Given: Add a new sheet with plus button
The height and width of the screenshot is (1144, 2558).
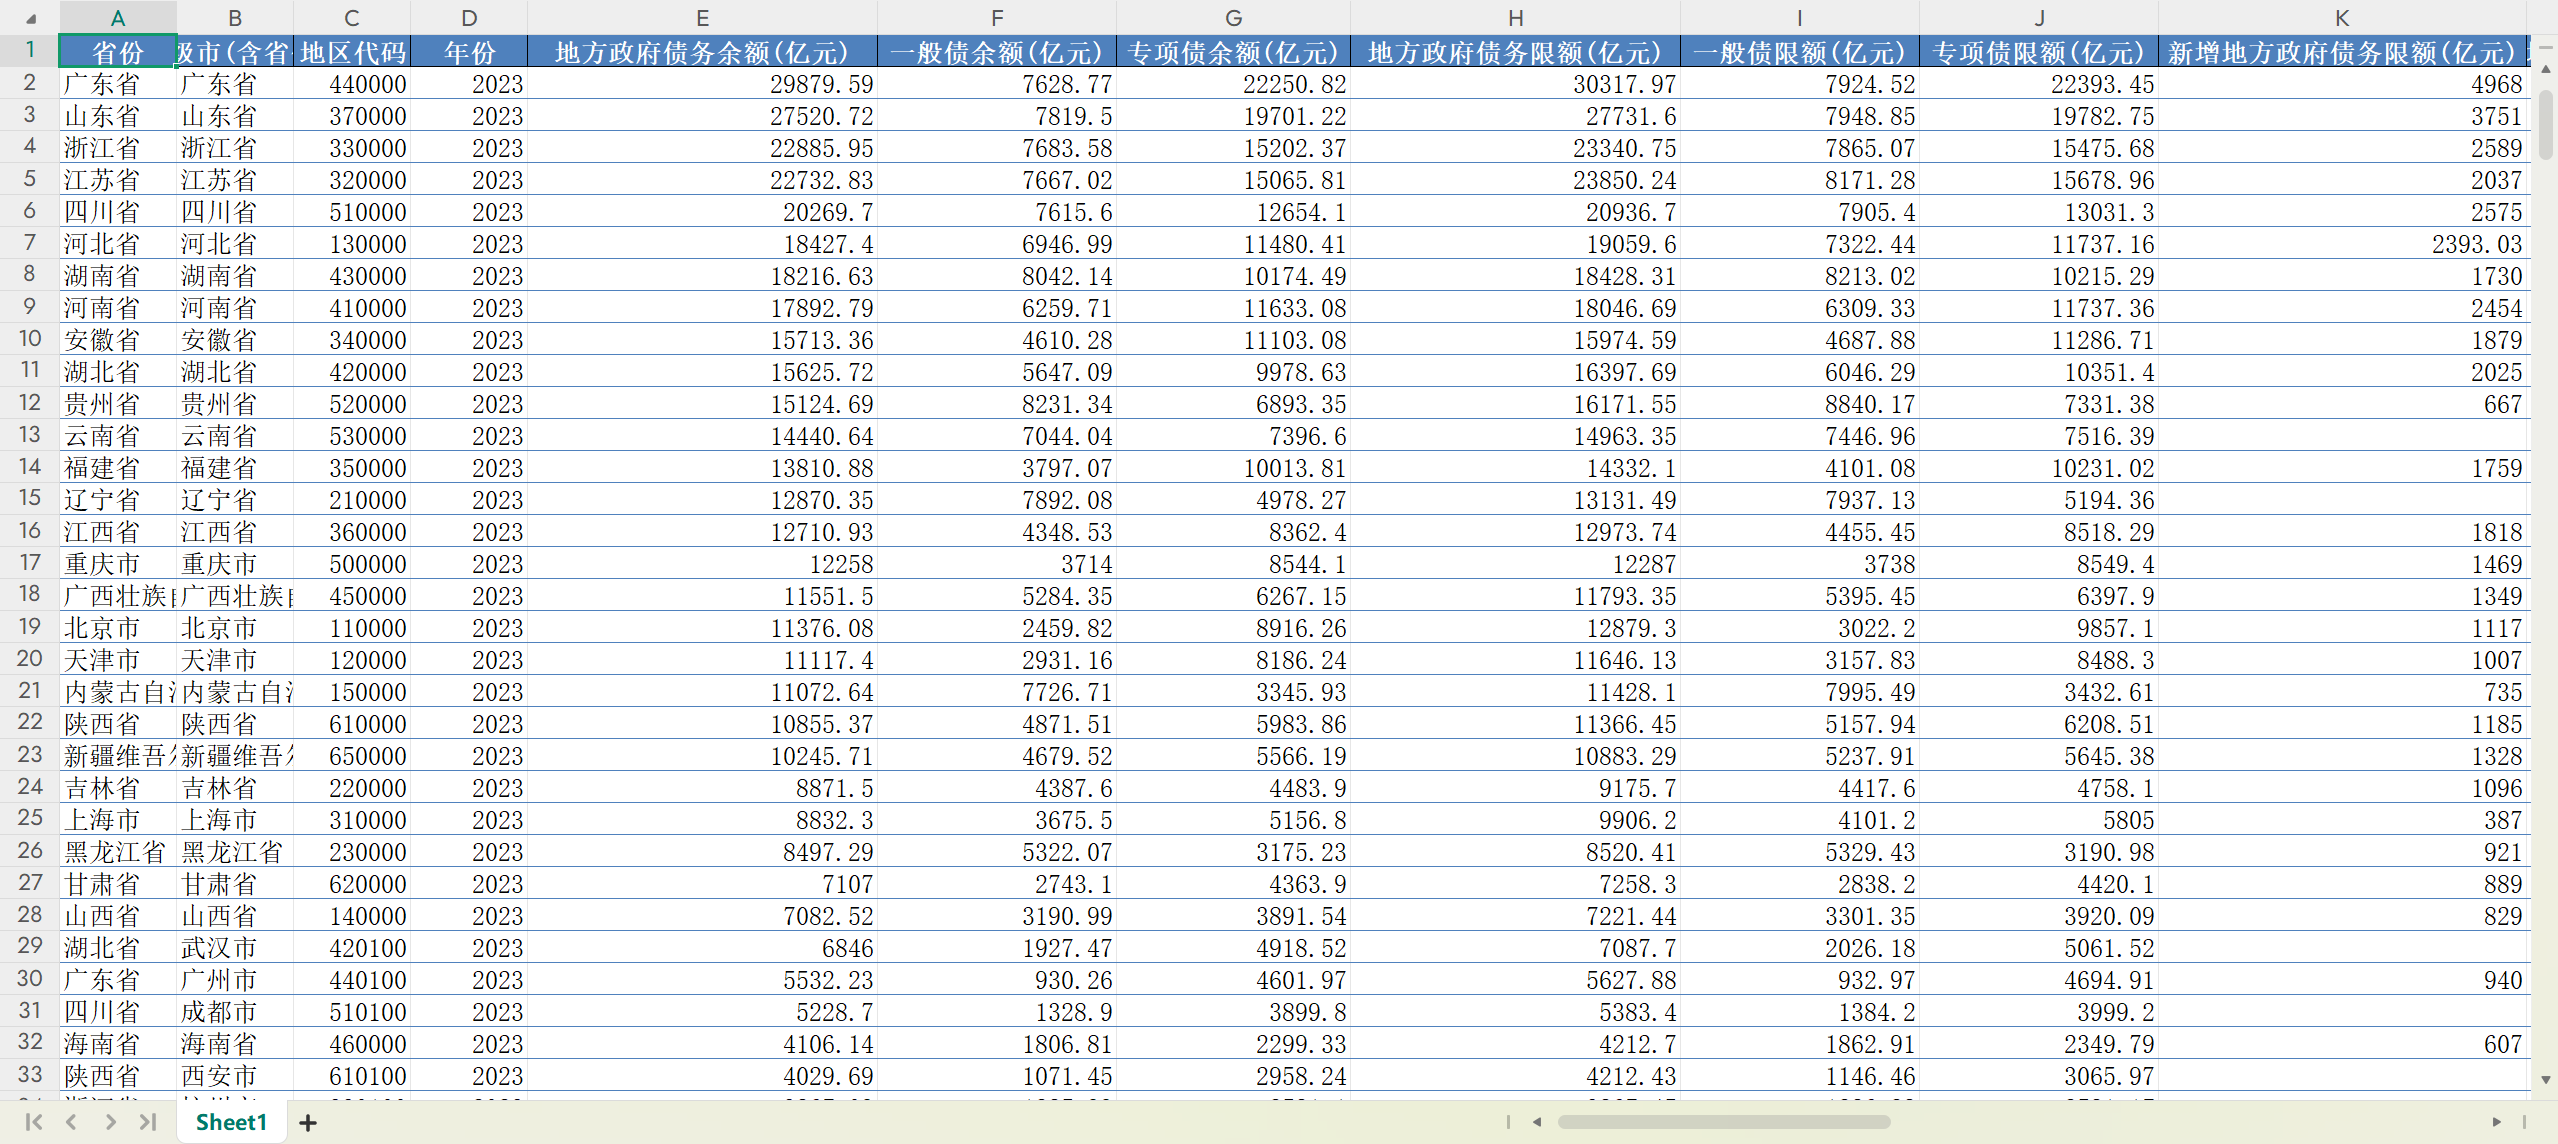Looking at the screenshot, I should pos(308,1123).
